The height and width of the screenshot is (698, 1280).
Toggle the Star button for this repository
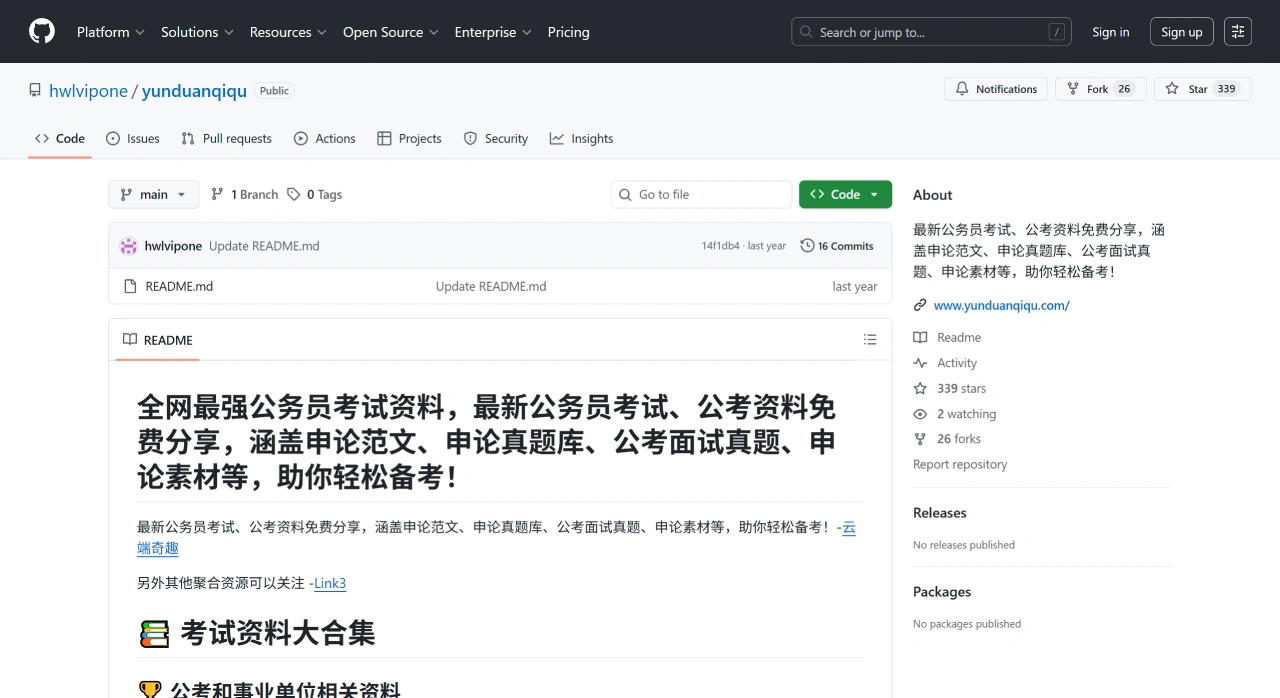coord(1202,89)
